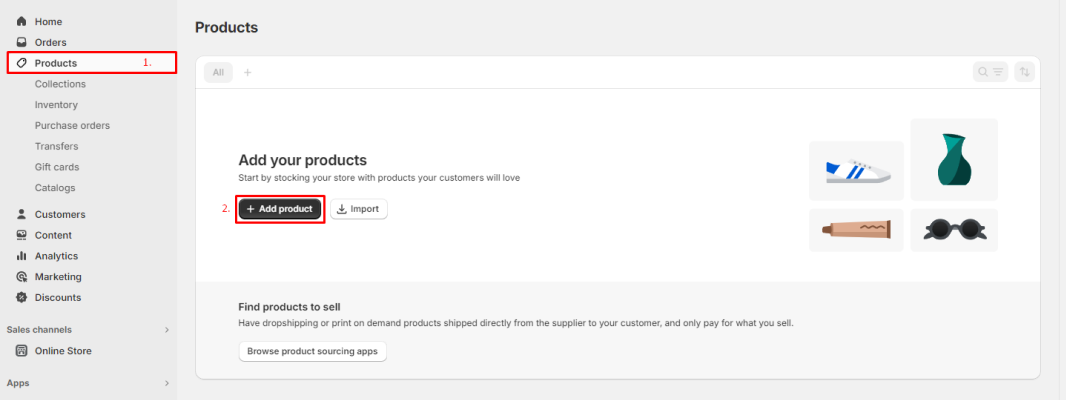
Task: Go to Inventory submenu item
Action: pyautogui.click(x=56, y=105)
